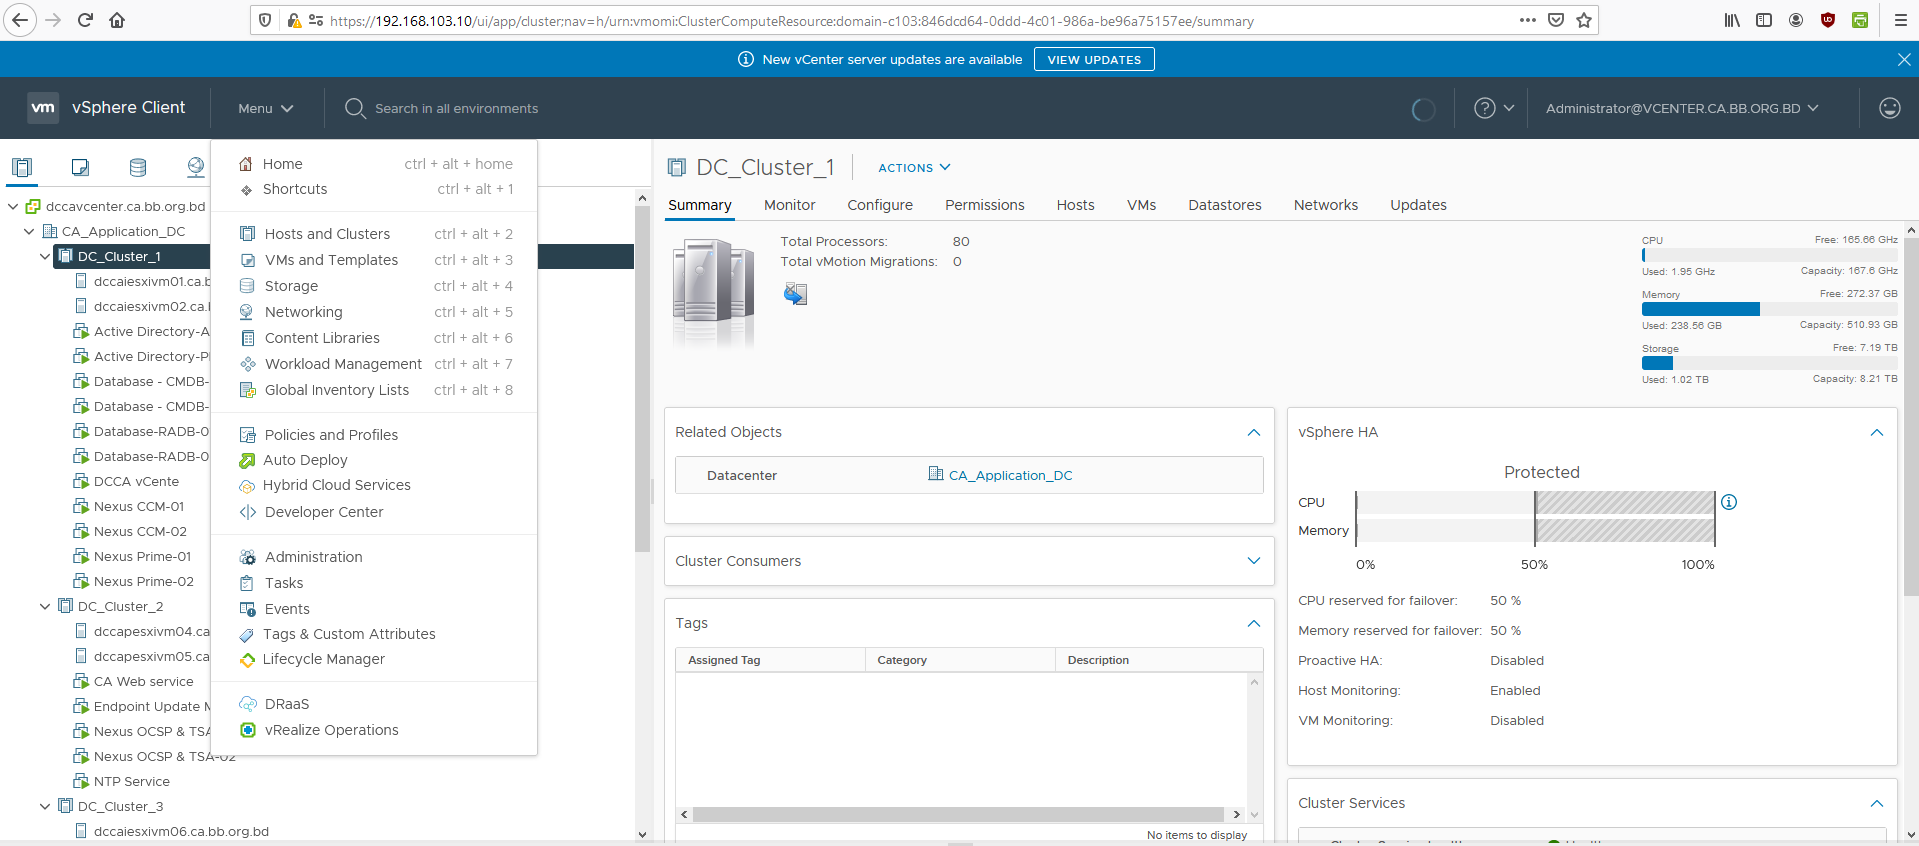1919x846 pixels.
Task: Click the browser back arrow
Action: [x=20, y=20]
